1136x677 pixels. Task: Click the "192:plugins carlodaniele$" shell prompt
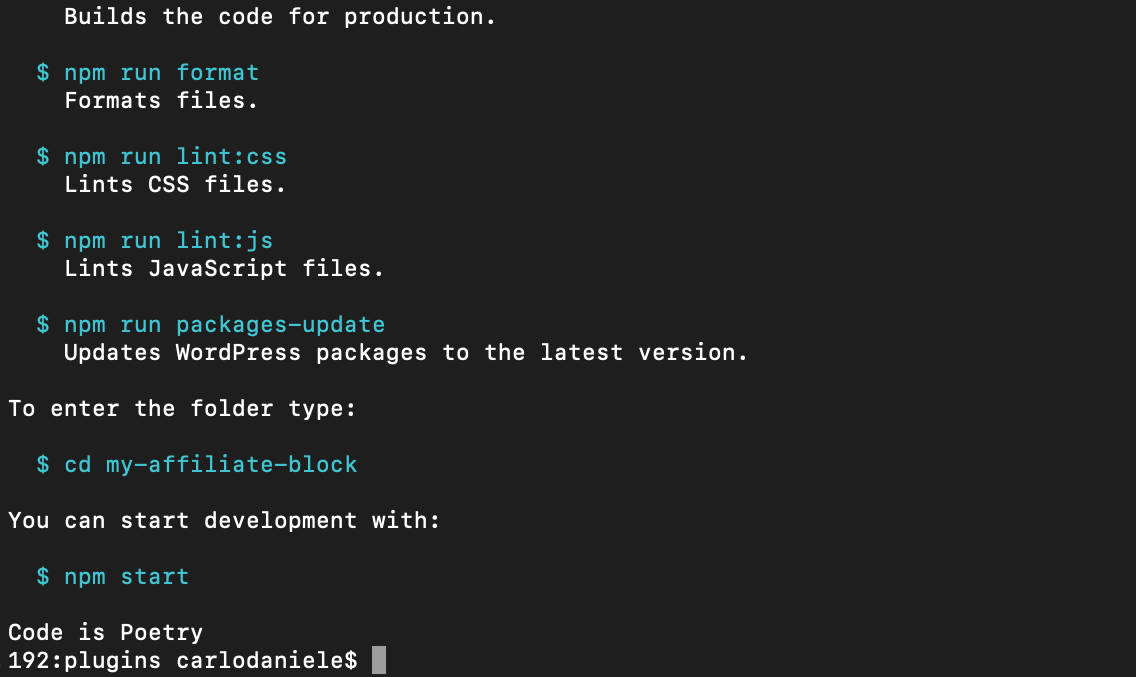[182, 661]
